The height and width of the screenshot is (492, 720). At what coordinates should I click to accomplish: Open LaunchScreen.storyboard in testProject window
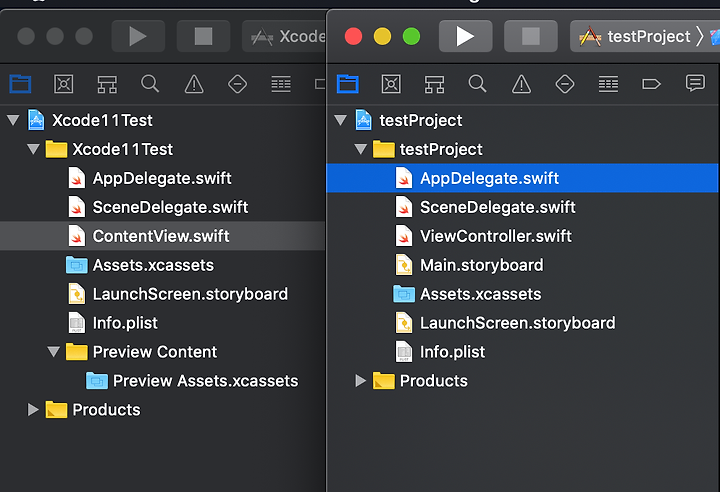[x=523, y=323]
